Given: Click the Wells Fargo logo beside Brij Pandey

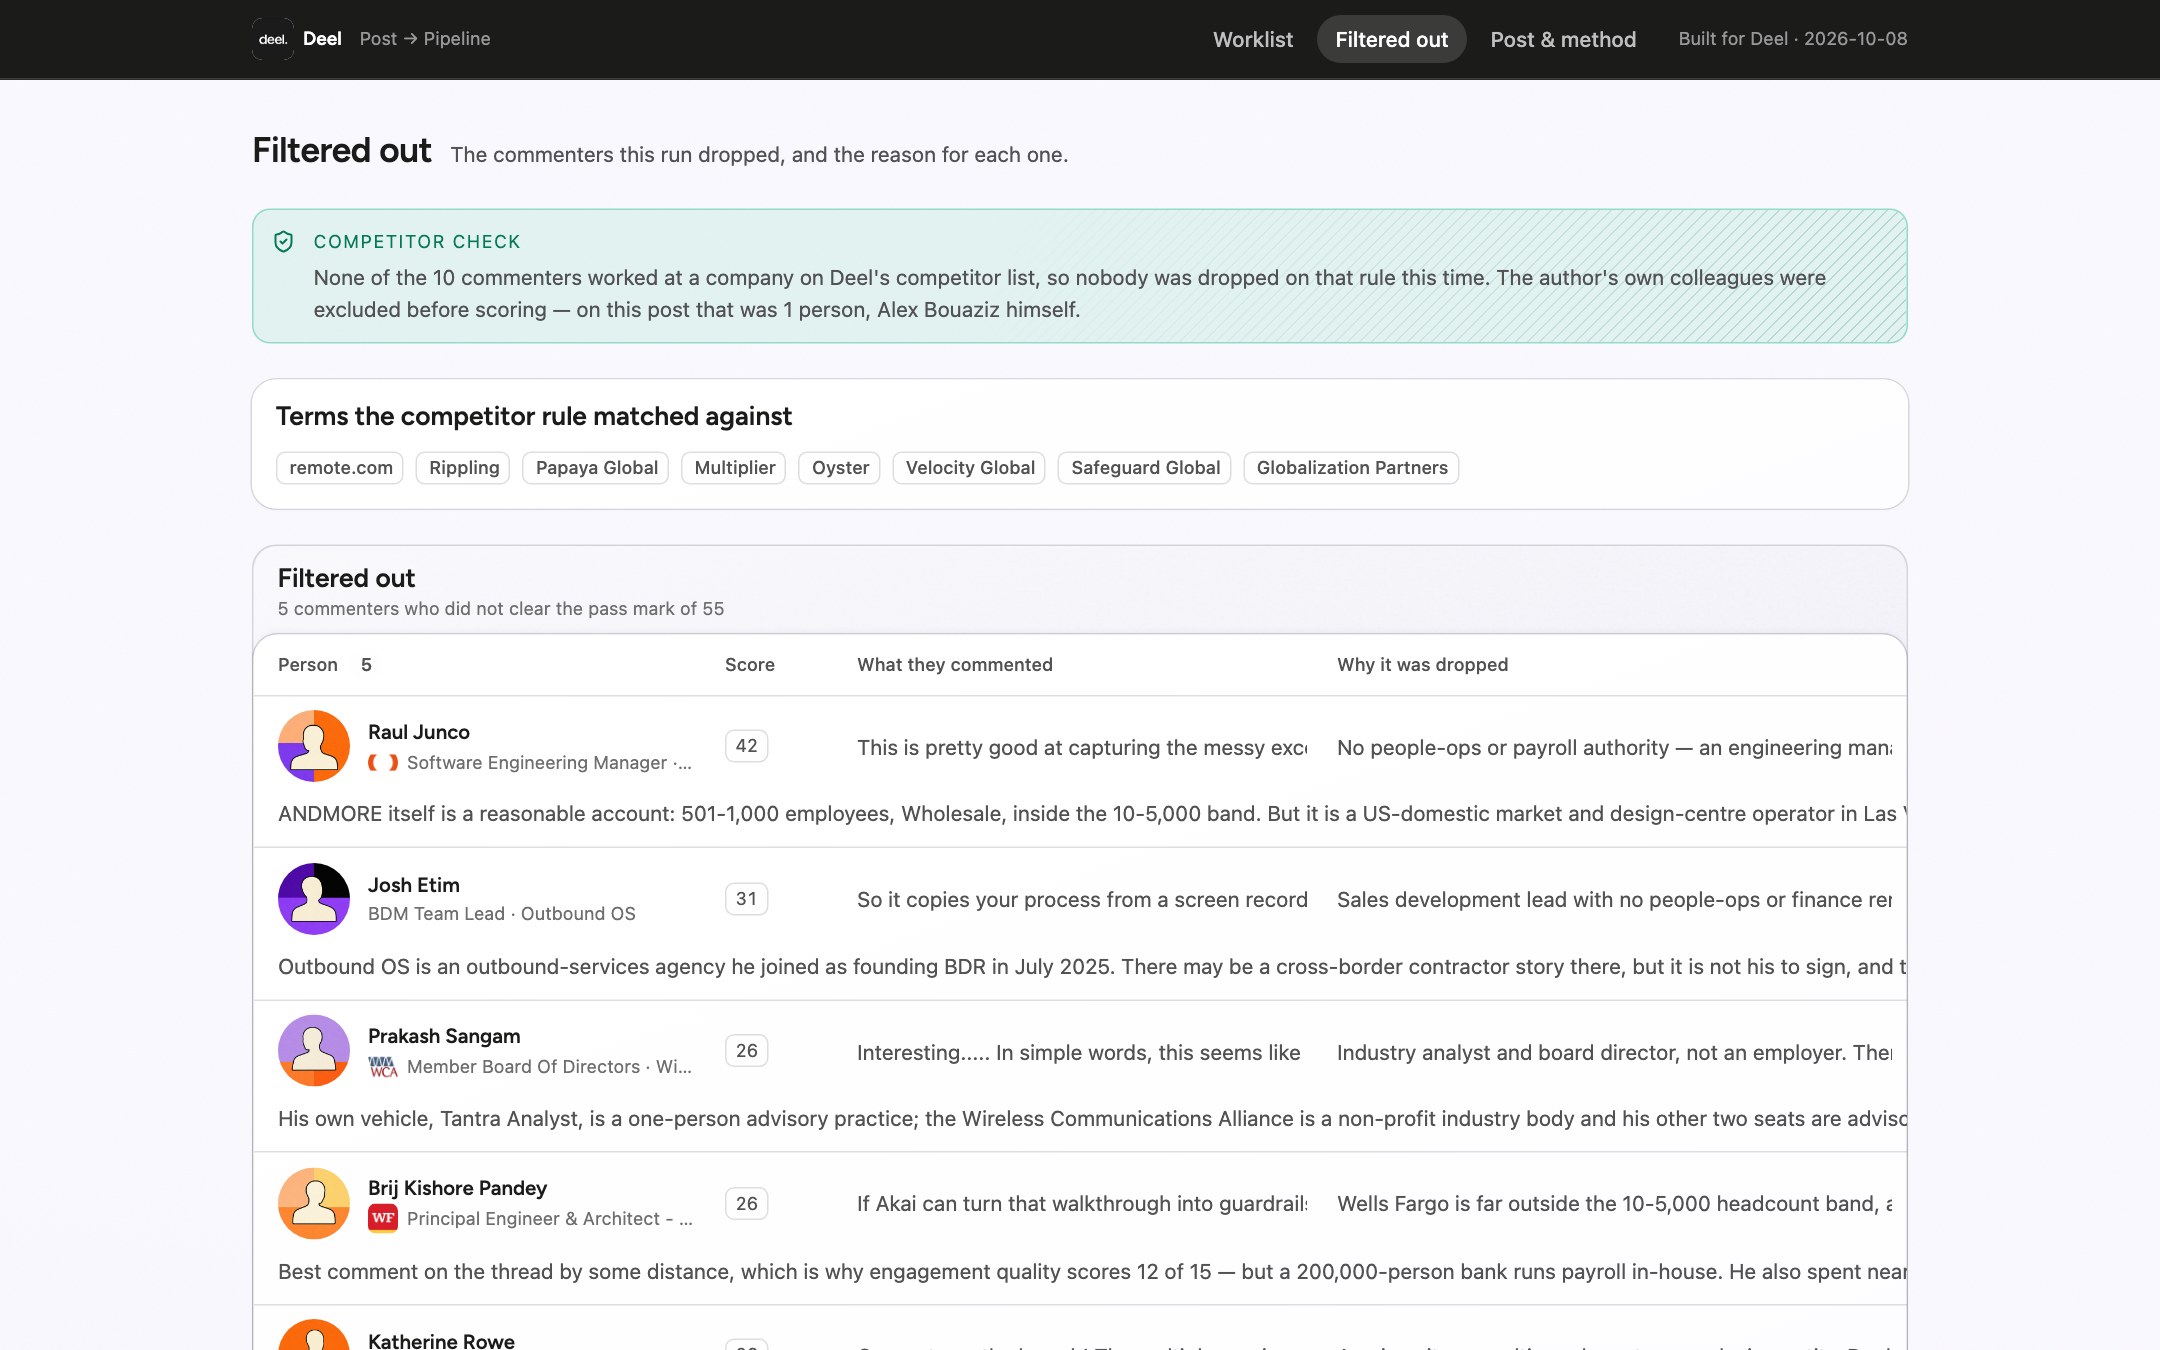Looking at the screenshot, I should (x=383, y=1218).
